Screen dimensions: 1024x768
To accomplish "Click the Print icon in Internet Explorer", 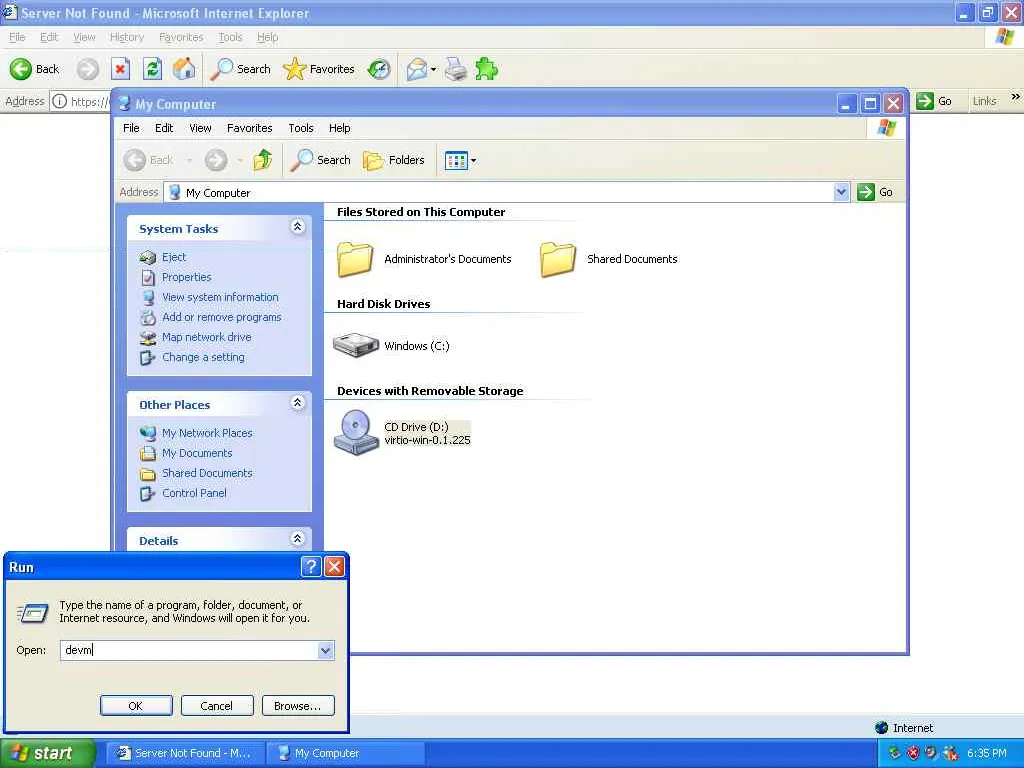I will coord(456,69).
